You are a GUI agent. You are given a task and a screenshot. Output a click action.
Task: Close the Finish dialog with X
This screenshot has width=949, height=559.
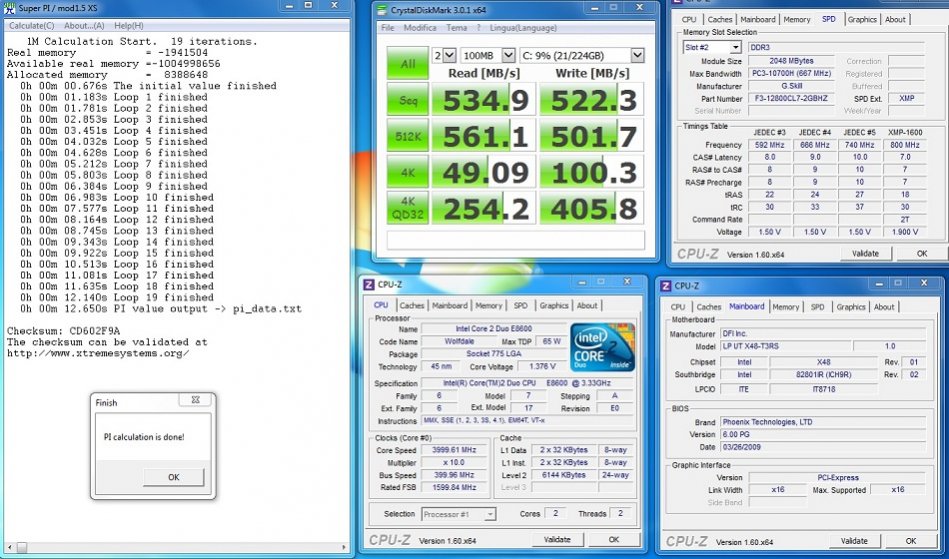pyautogui.click(x=195, y=400)
